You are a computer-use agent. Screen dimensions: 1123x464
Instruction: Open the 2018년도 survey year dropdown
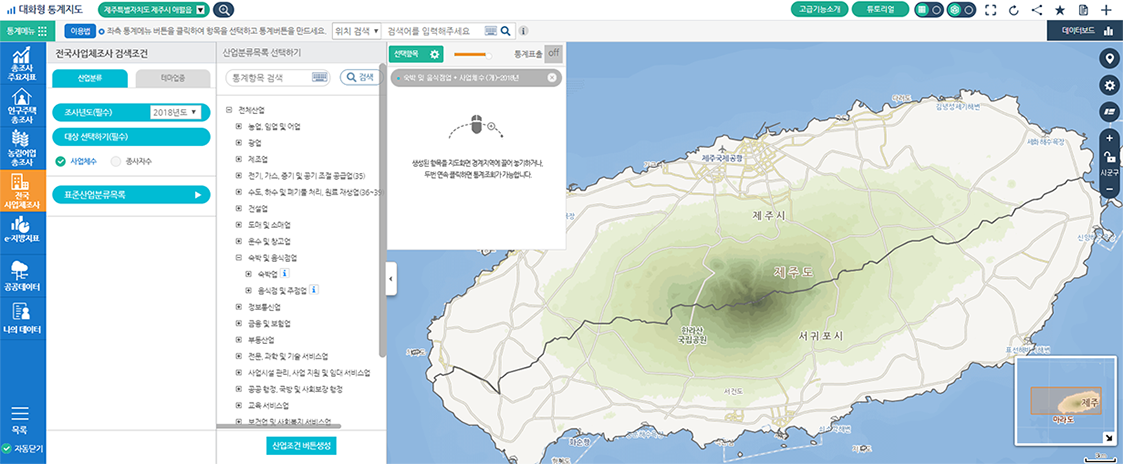tap(174, 112)
